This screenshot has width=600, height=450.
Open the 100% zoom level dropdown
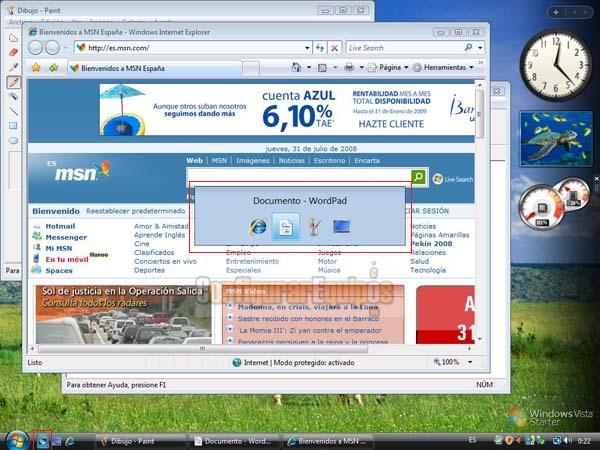tap(470, 362)
